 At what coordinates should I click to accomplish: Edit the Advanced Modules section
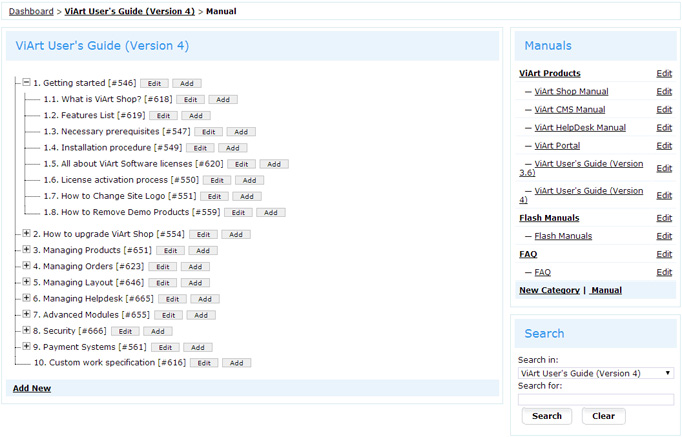pos(169,315)
